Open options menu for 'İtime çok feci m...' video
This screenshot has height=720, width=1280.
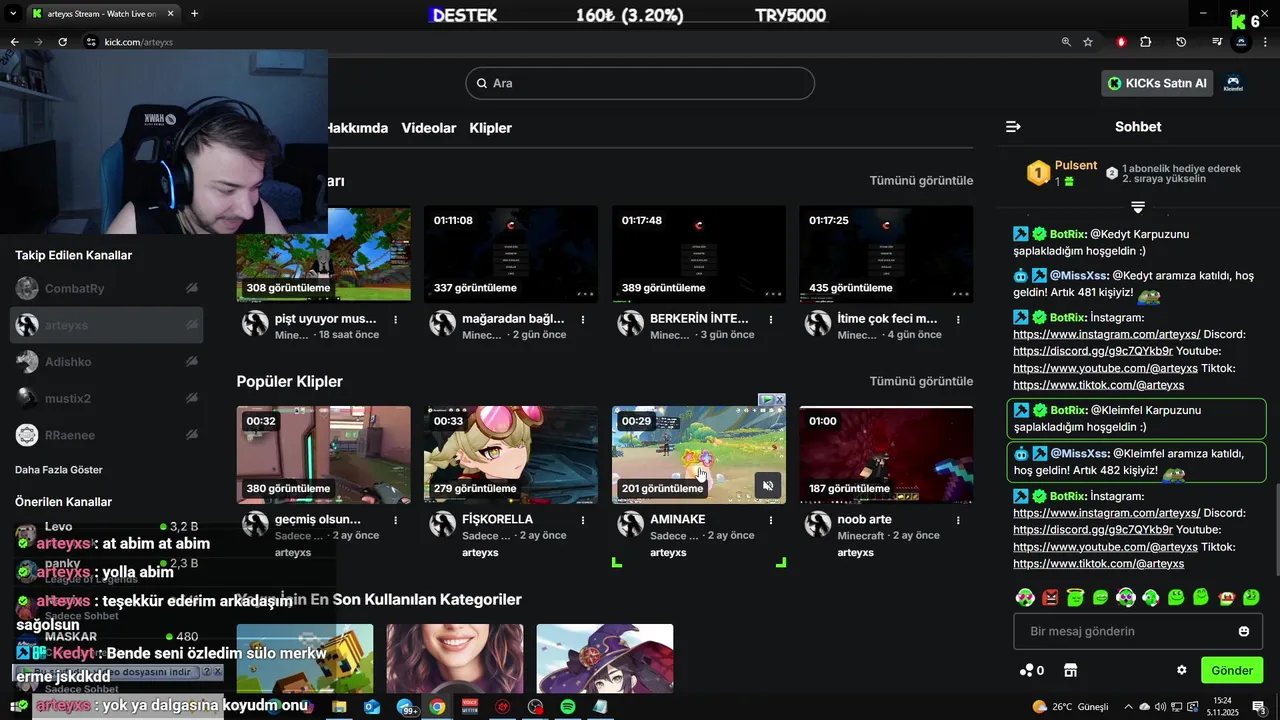pyautogui.click(x=958, y=320)
